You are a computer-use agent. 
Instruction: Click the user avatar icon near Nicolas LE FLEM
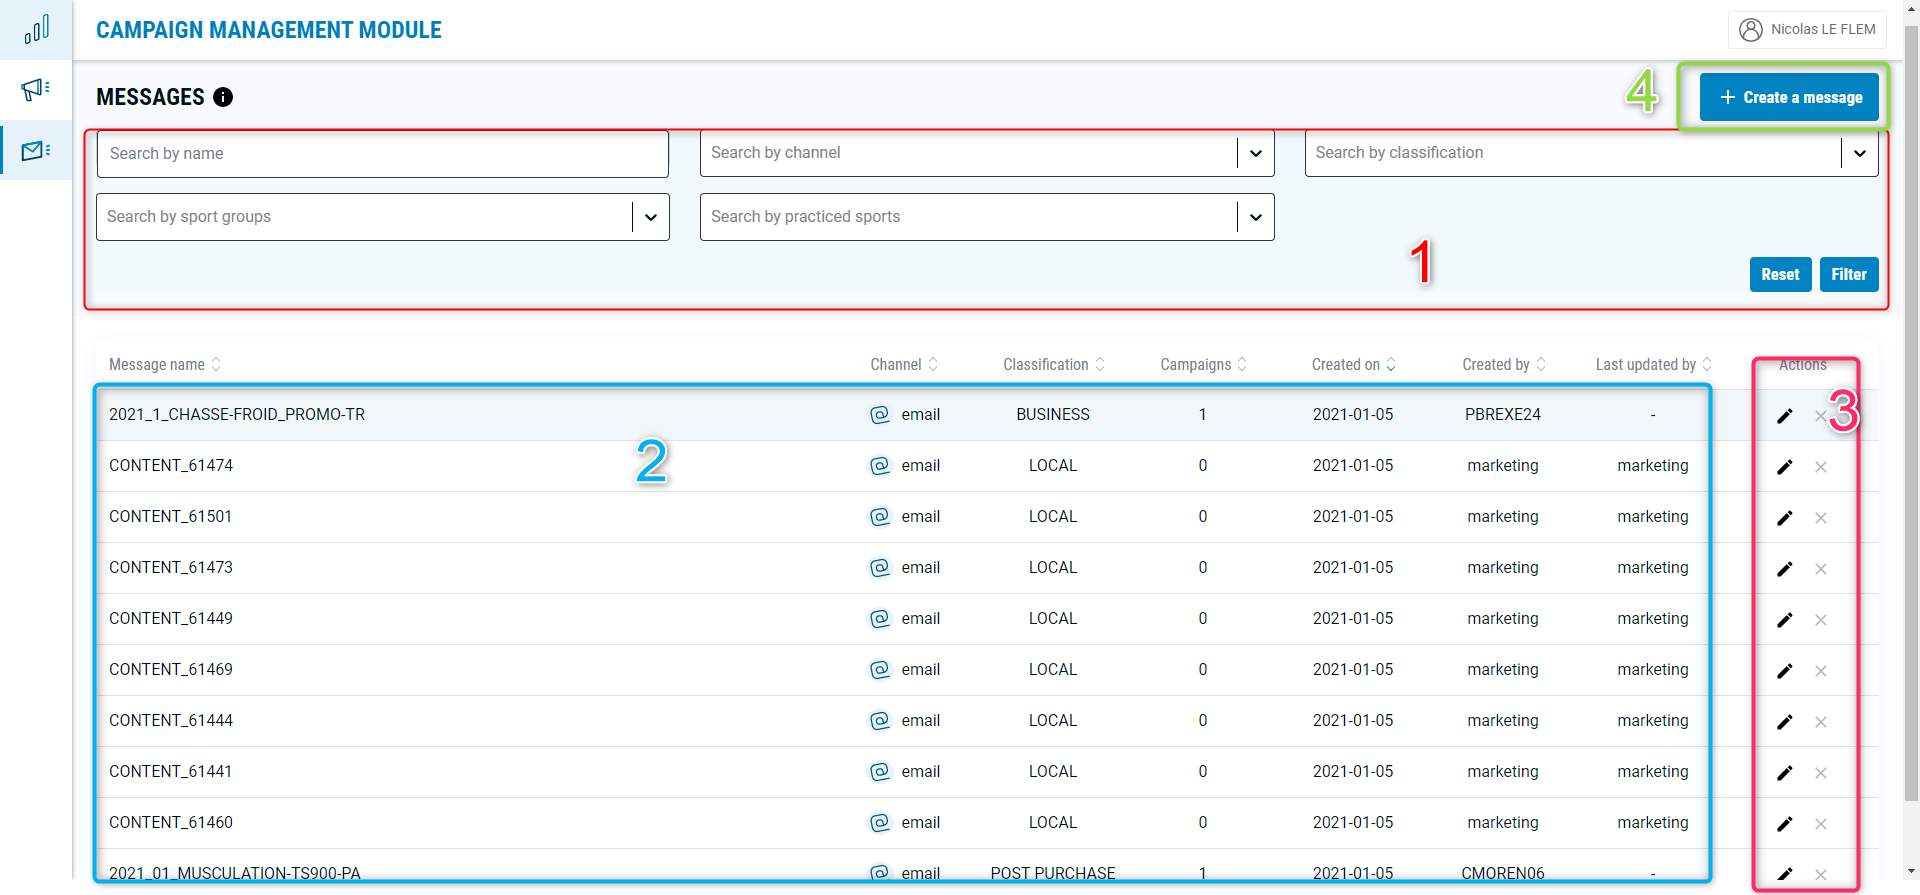click(1751, 30)
